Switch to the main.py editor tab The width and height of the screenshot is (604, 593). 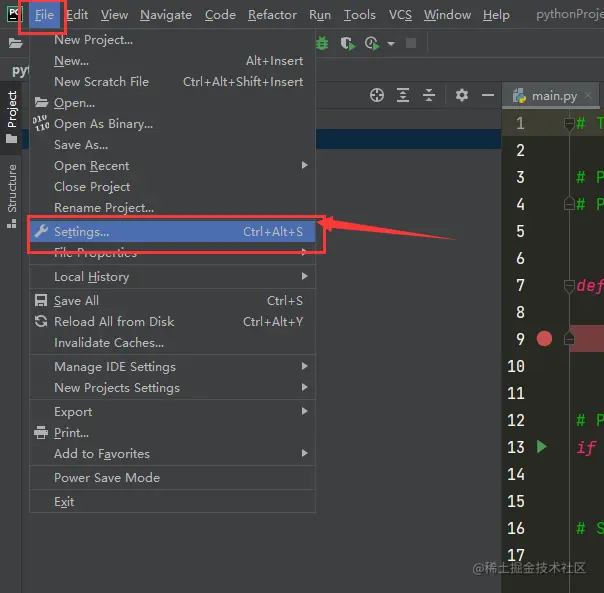tap(554, 96)
